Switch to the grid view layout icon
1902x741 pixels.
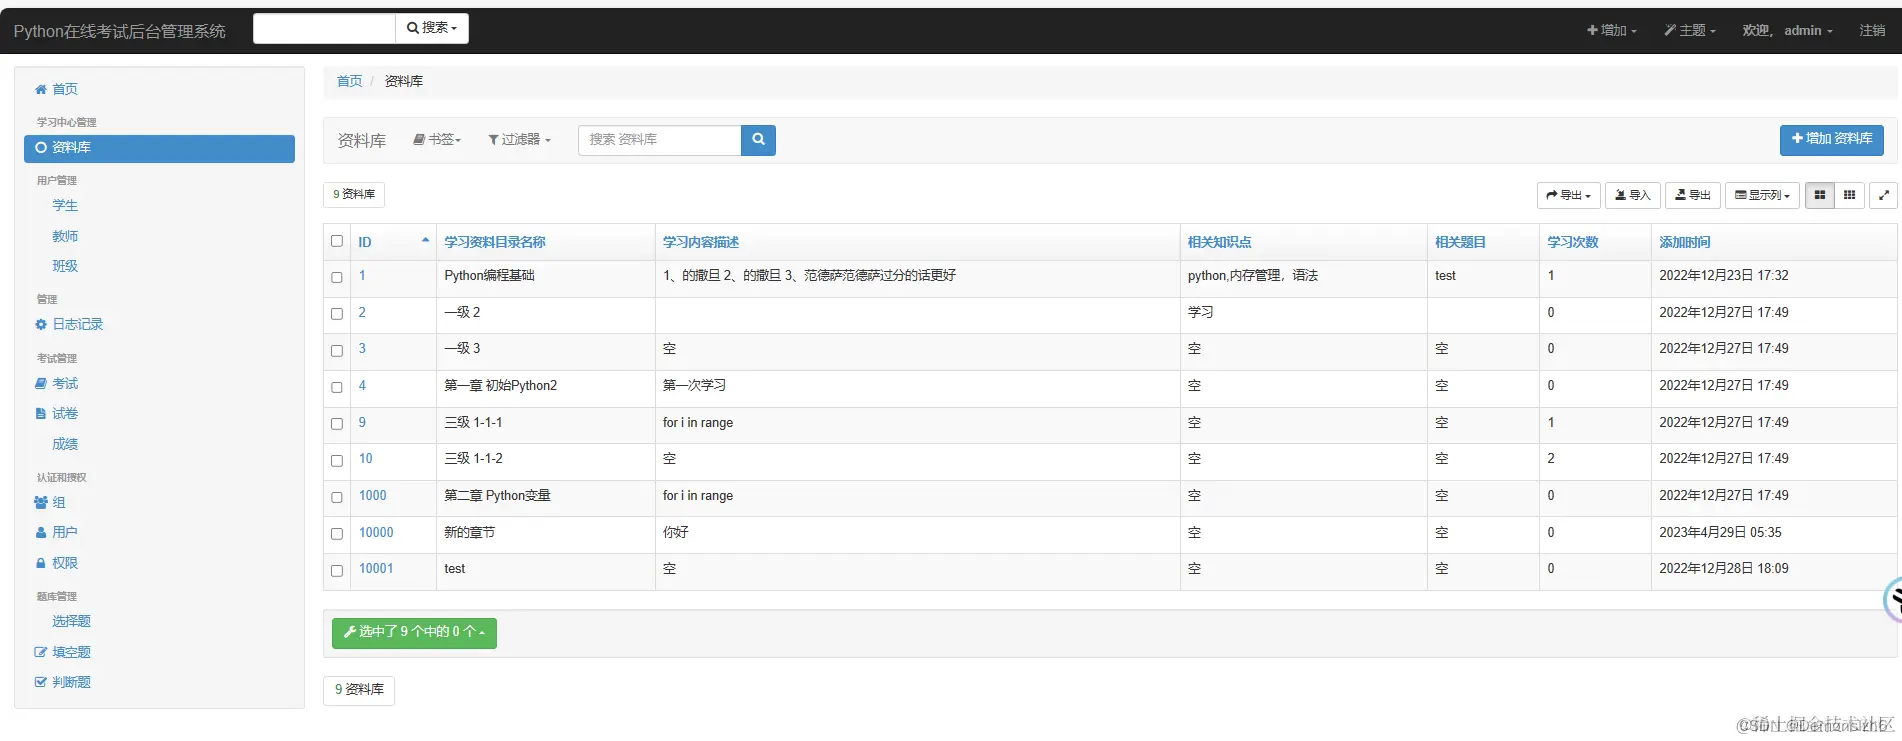1850,195
